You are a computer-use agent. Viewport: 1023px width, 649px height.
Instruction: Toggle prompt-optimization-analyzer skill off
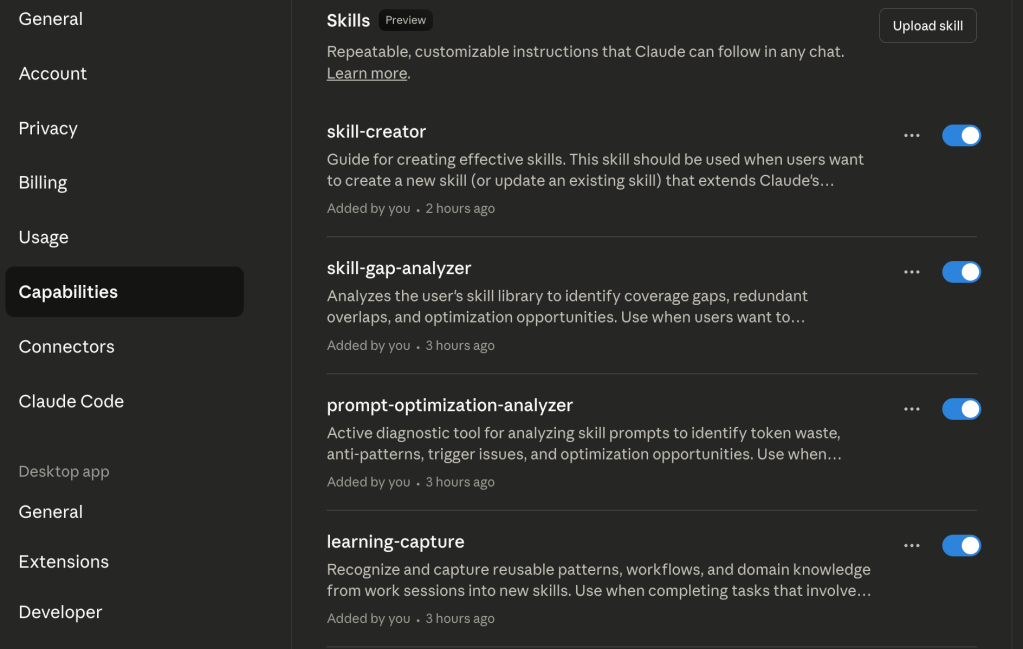[x=961, y=409]
